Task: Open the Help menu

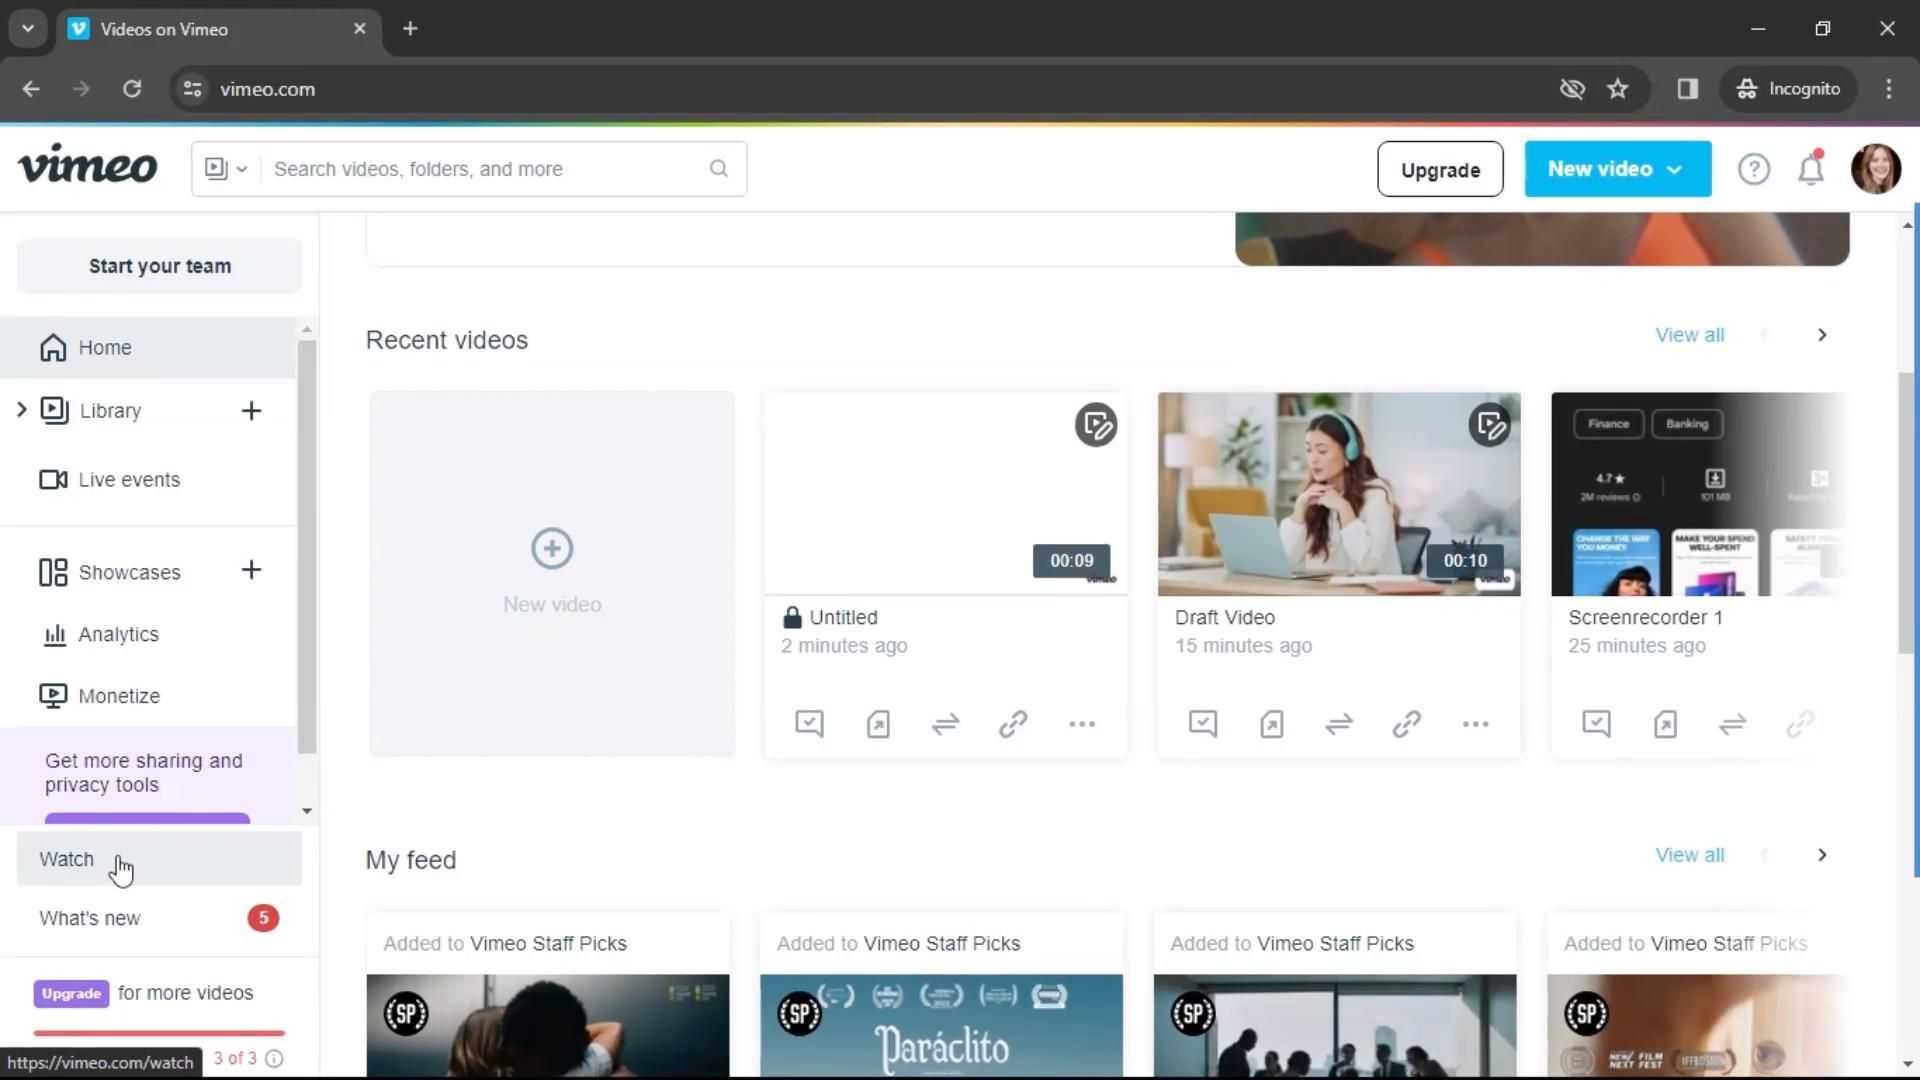Action: point(1754,169)
